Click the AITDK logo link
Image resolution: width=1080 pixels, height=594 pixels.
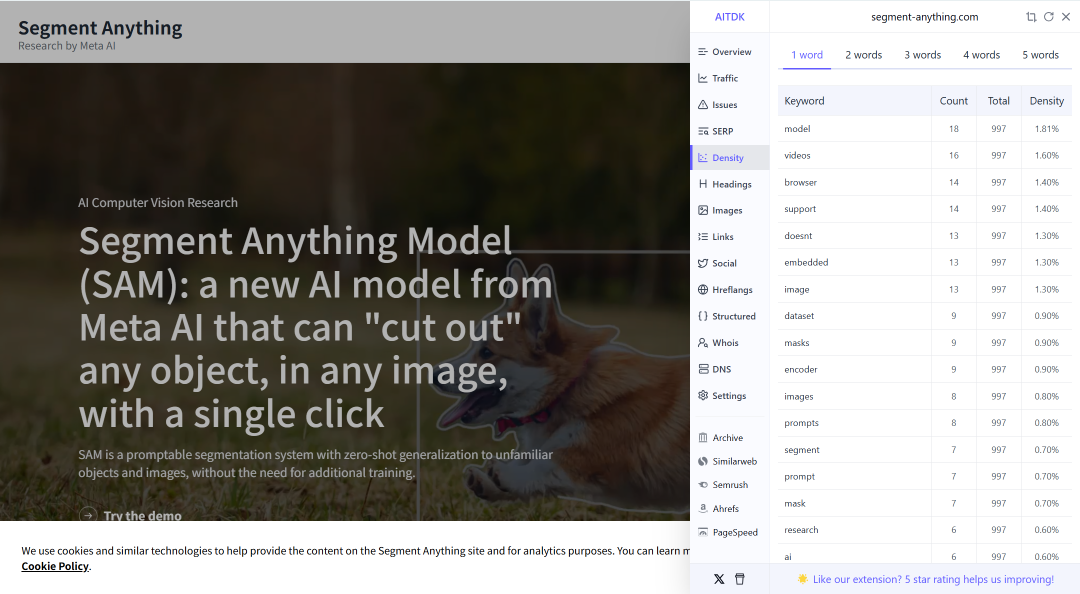pos(729,17)
